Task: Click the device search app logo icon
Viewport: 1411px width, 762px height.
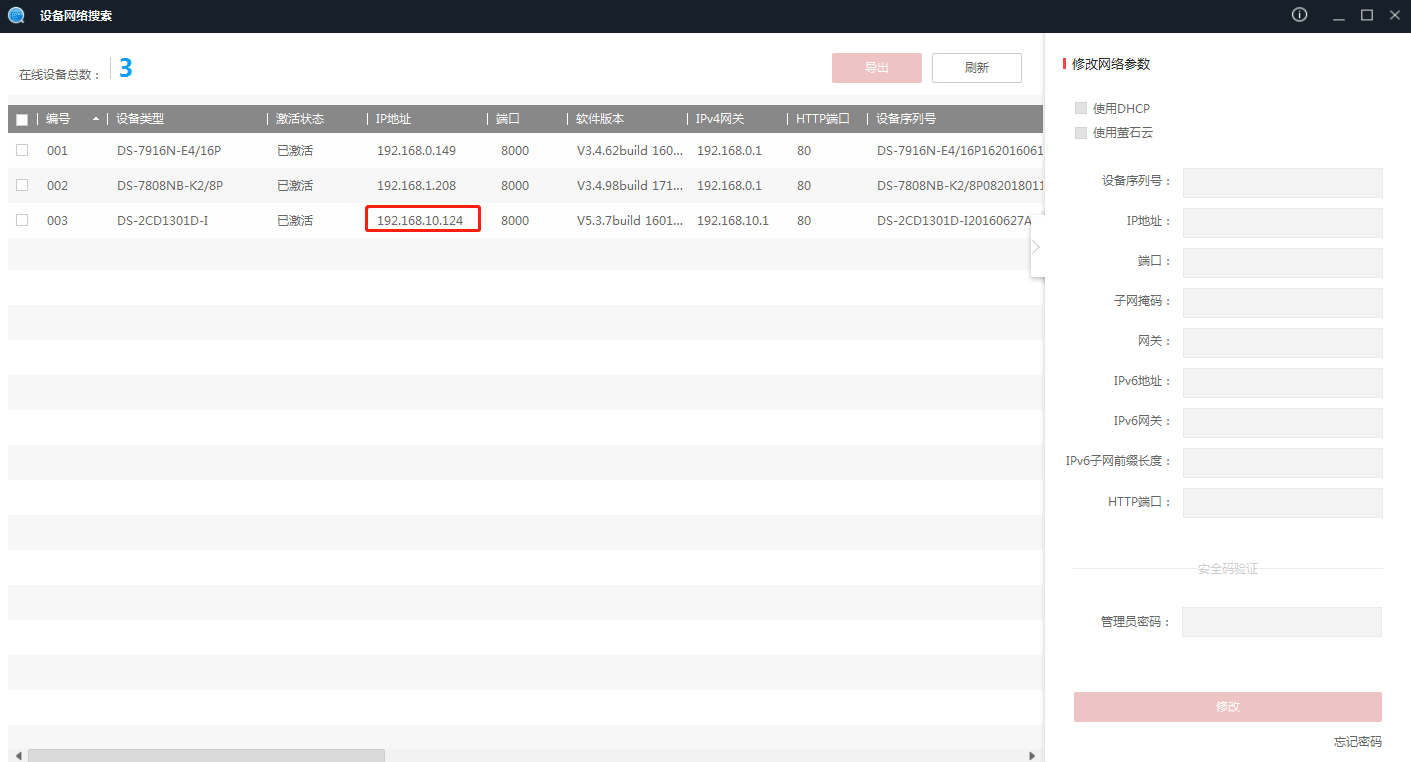Action: tap(16, 16)
